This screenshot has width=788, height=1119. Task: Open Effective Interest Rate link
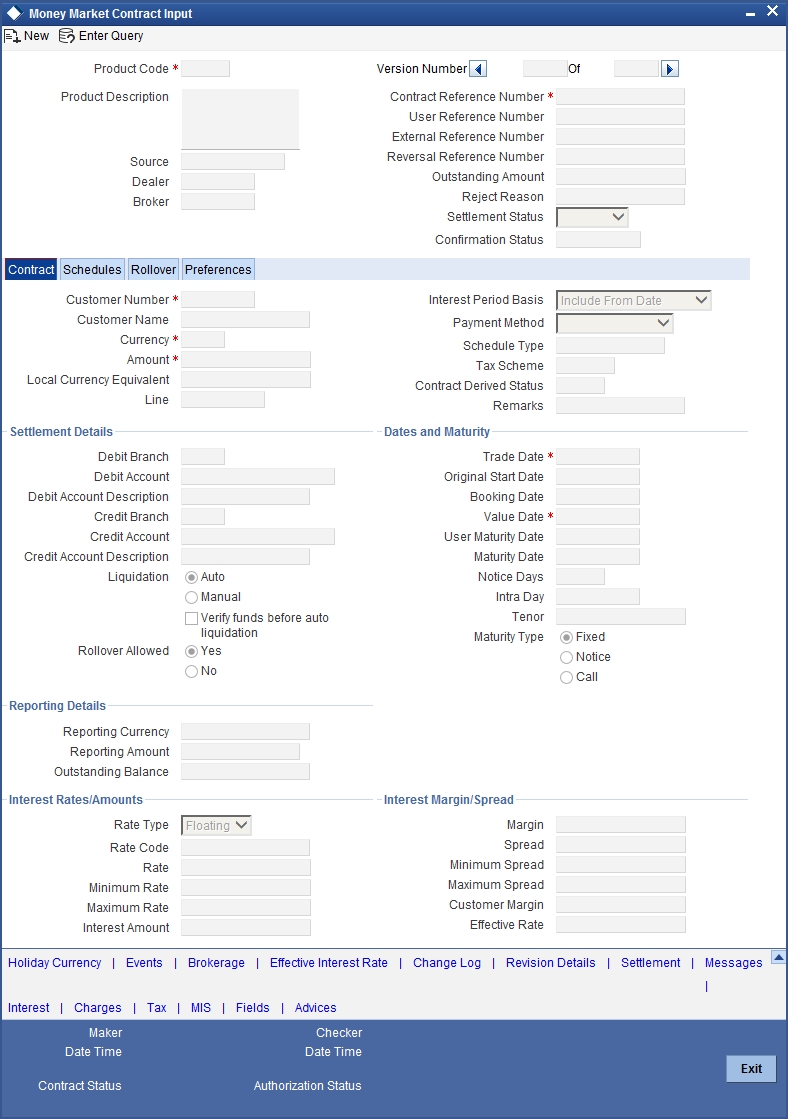coord(328,963)
